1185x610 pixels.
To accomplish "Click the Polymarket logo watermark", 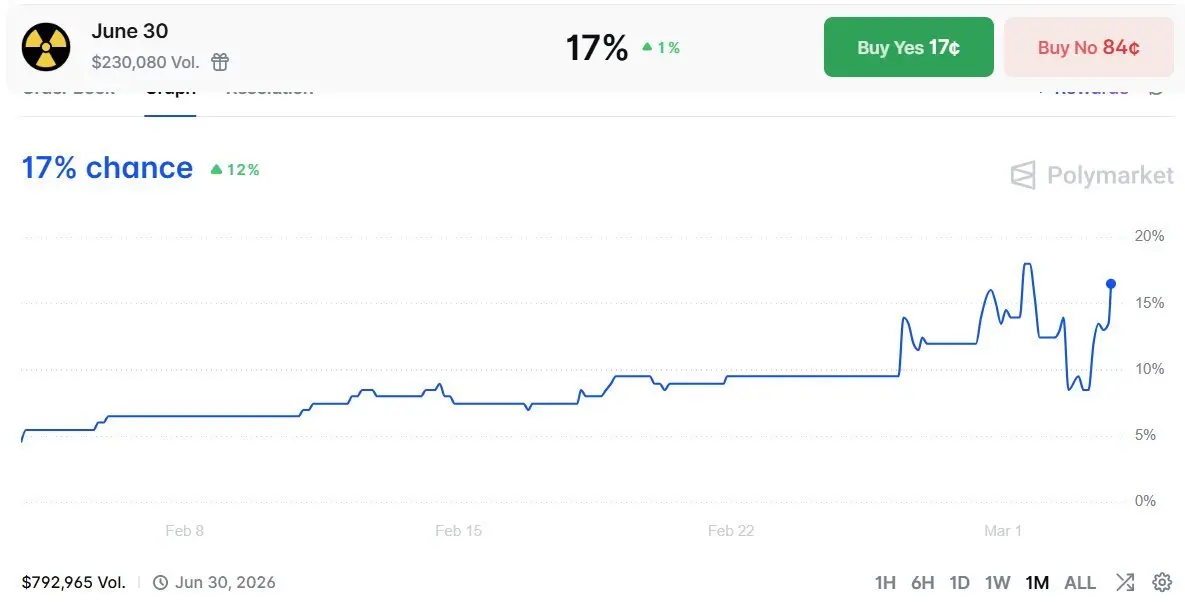I will 1092,176.
